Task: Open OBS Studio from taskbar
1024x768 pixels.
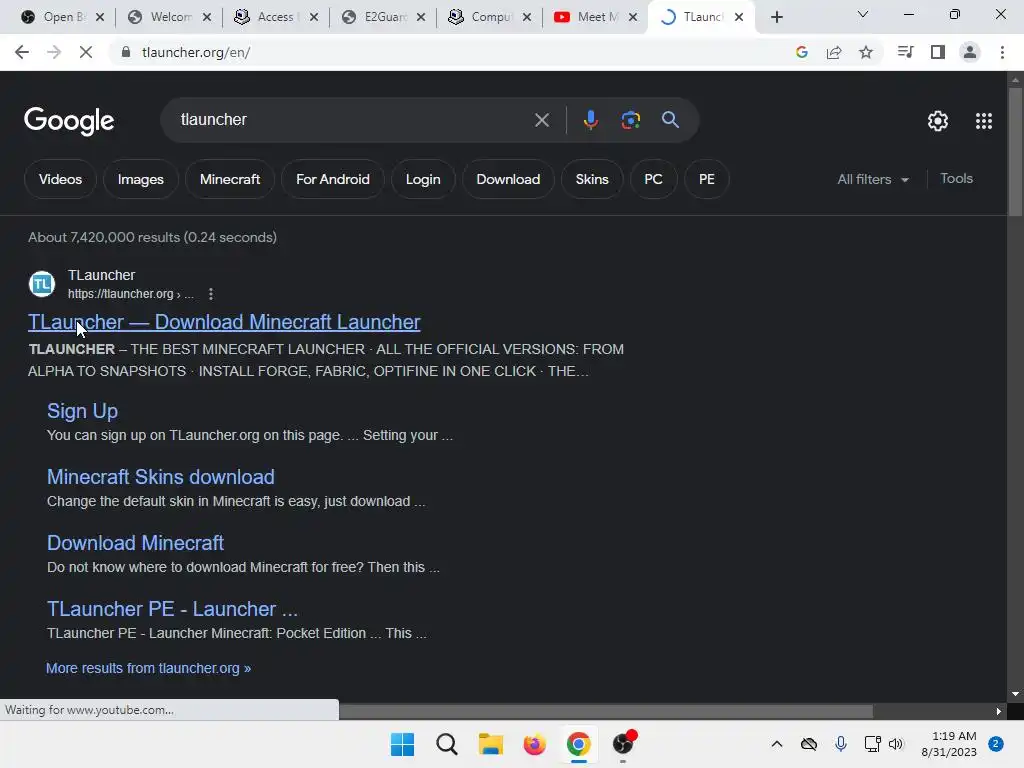Action: [623, 743]
